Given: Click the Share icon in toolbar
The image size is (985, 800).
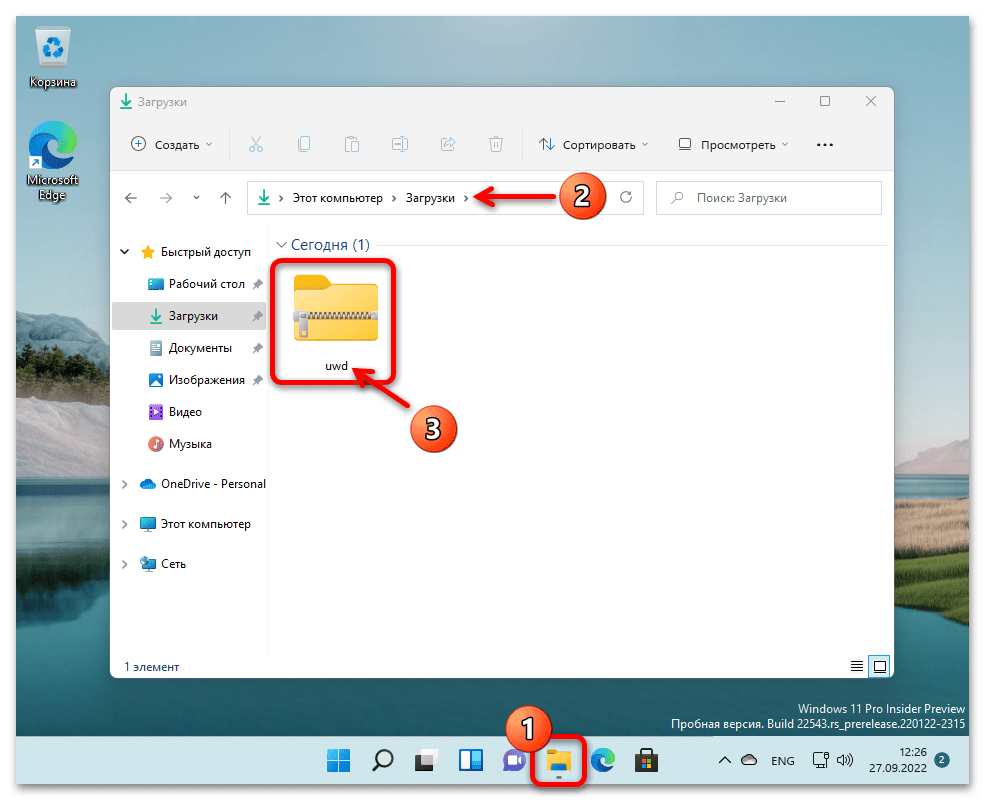Looking at the screenshot, I should pyautogui.click(x=448, y=144).
